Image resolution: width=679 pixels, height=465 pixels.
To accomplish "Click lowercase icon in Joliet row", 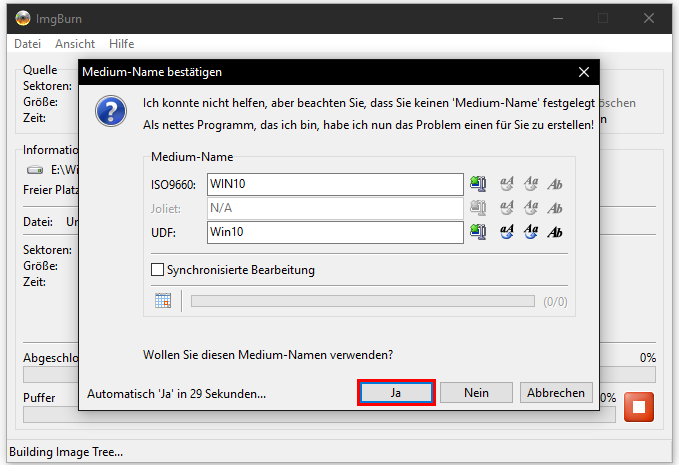I will [531, 208].
